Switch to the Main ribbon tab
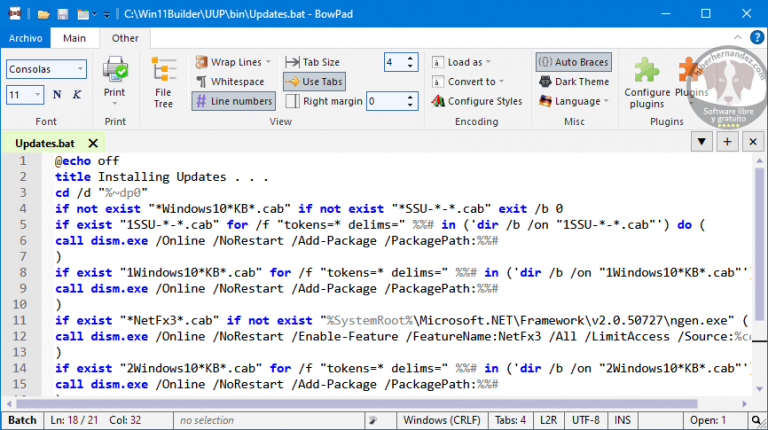The width and height of the screenshot is (768, 430). [74, 38]
